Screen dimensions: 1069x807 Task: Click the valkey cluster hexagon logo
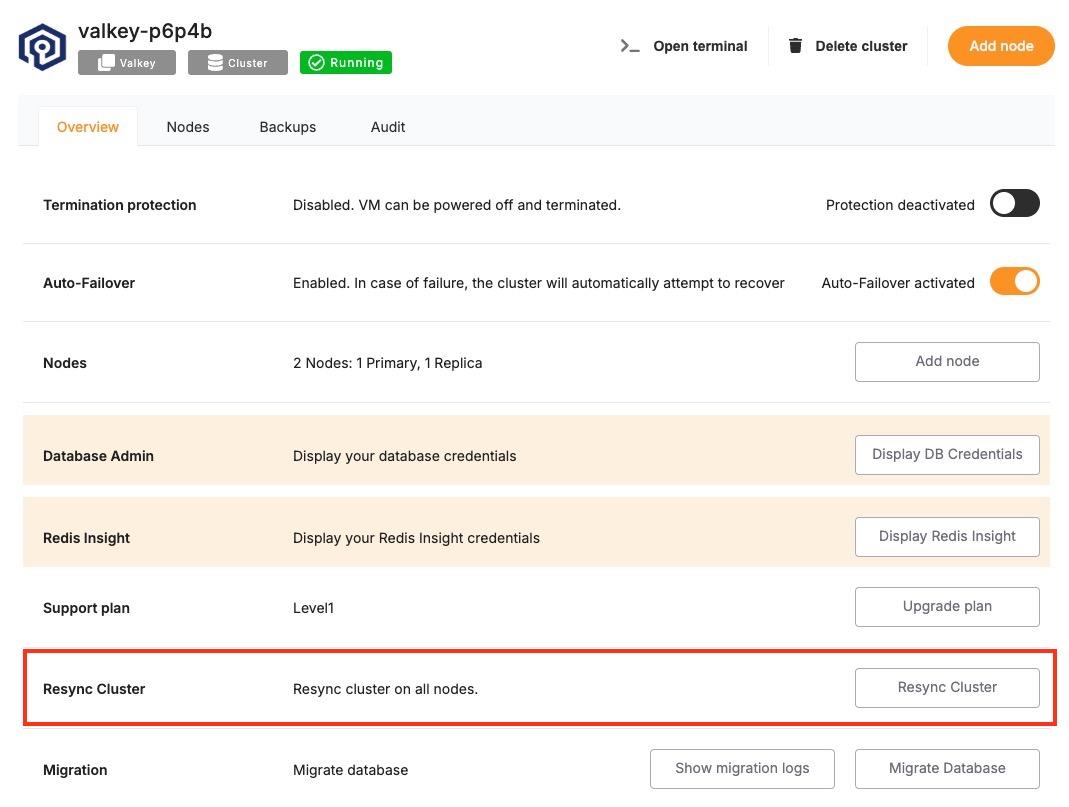tap(42, 47)
